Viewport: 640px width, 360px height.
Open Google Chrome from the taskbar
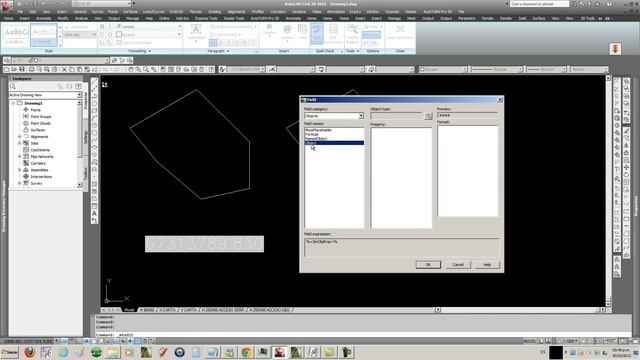pyautogui.click(x=246, y=352)
